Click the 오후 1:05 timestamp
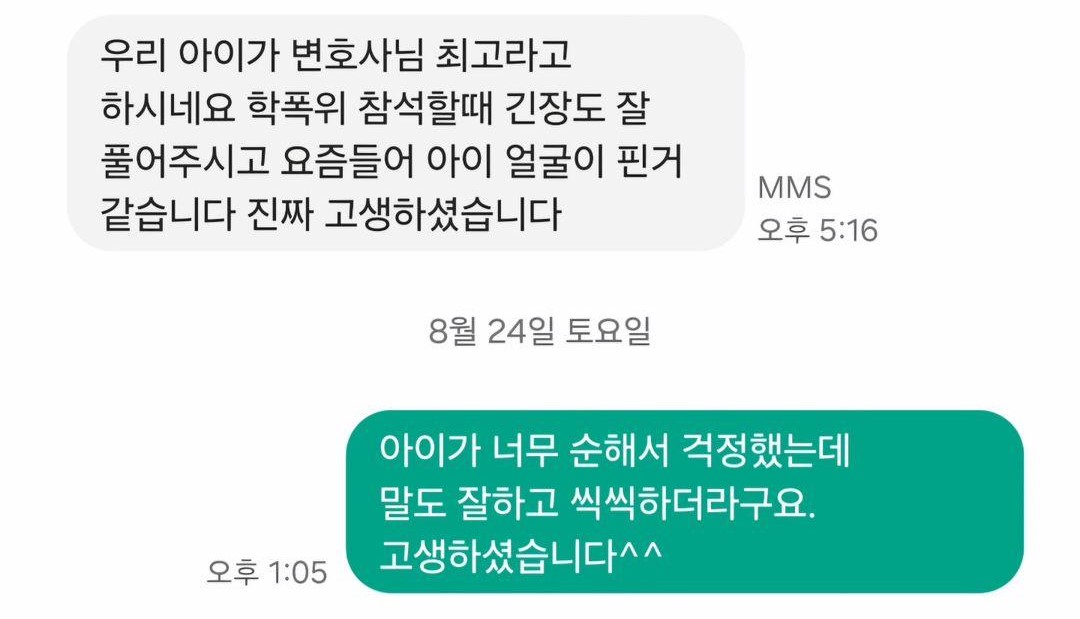The image size is (1080, 619). [267, 572]
